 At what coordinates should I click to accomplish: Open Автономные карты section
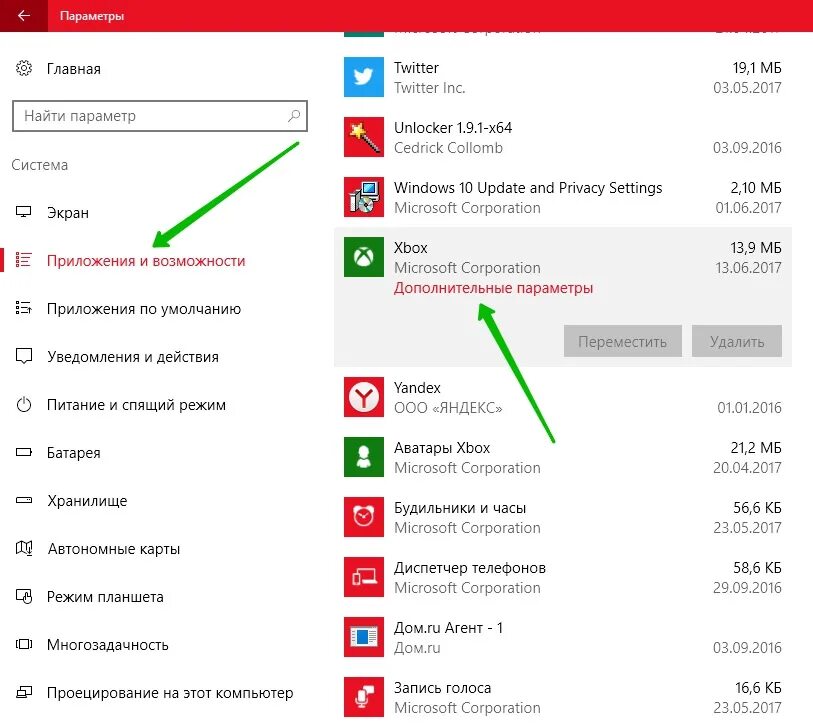[114, 549]
